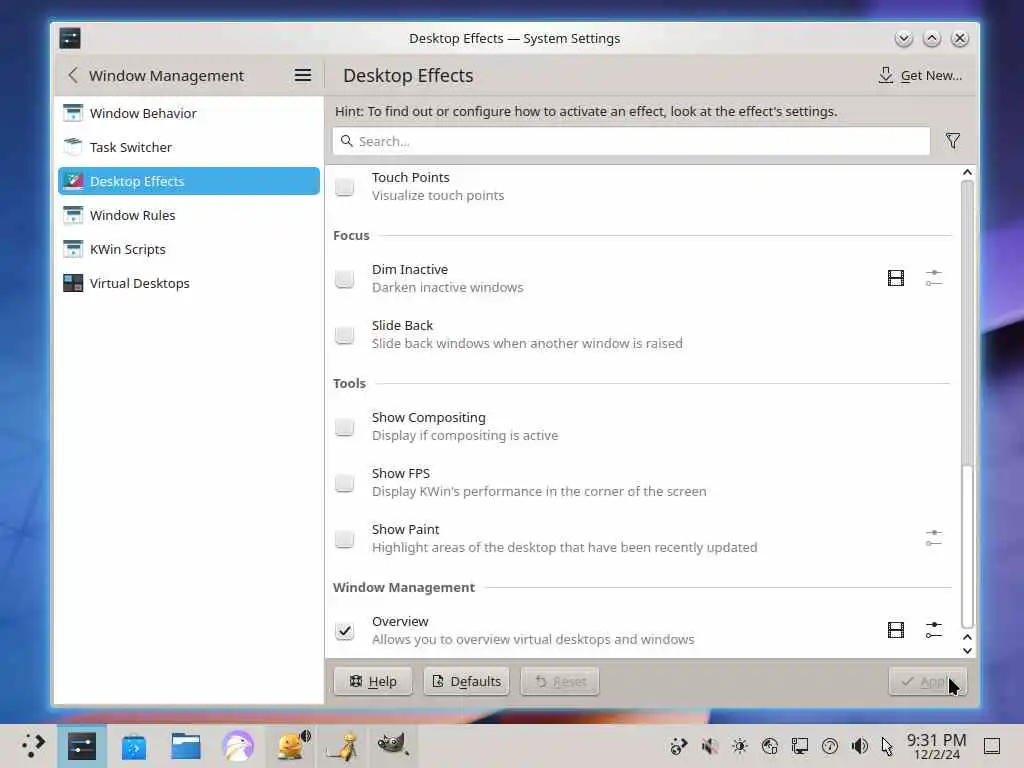Viewport: 1024px width, 768px height.
Task: Click the Apply button
Action: pos(927,681)
